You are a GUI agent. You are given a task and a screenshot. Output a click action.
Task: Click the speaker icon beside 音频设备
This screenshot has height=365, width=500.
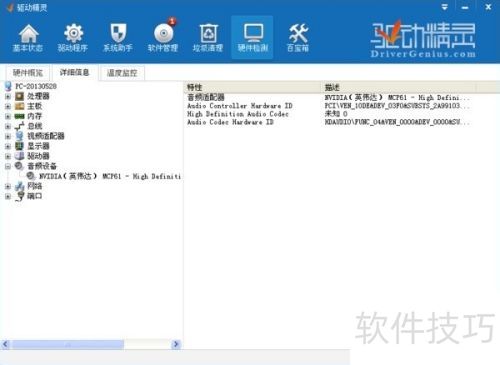coord(20,166)
